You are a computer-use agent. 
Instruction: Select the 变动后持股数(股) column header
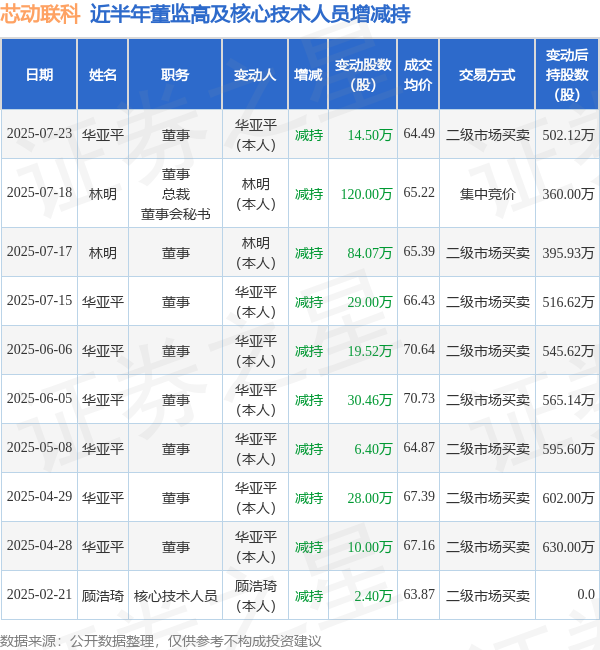point(567,75)
